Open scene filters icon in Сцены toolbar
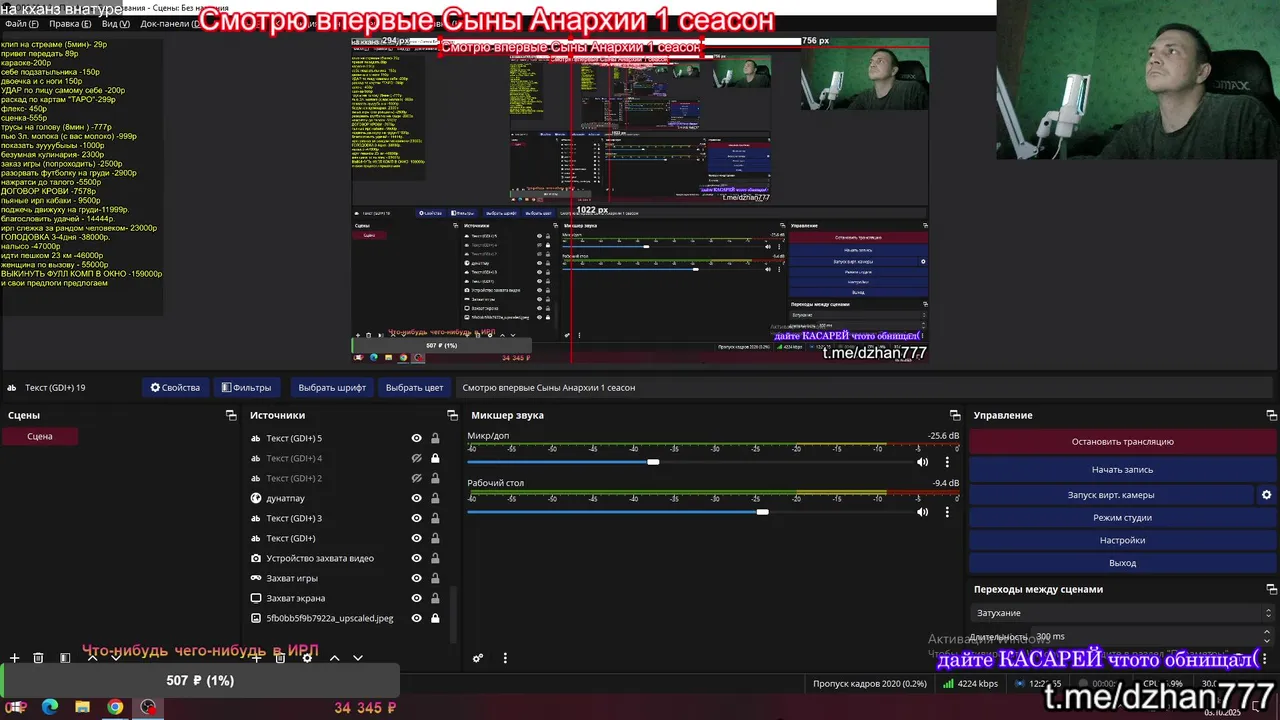This screenshot has width=1280, height=720. pos(65,658)
